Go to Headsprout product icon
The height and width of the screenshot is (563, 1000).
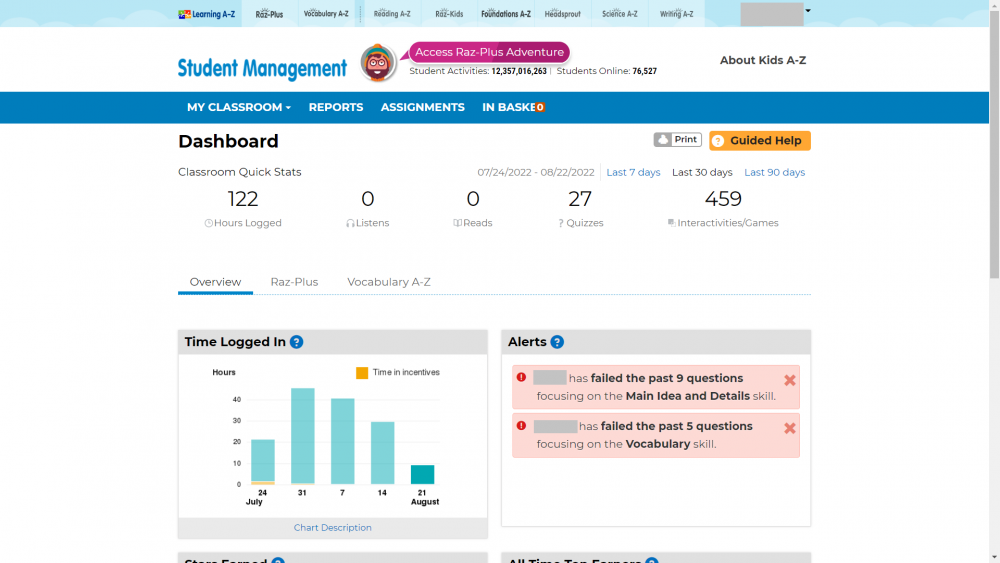[x=562, y=14]
